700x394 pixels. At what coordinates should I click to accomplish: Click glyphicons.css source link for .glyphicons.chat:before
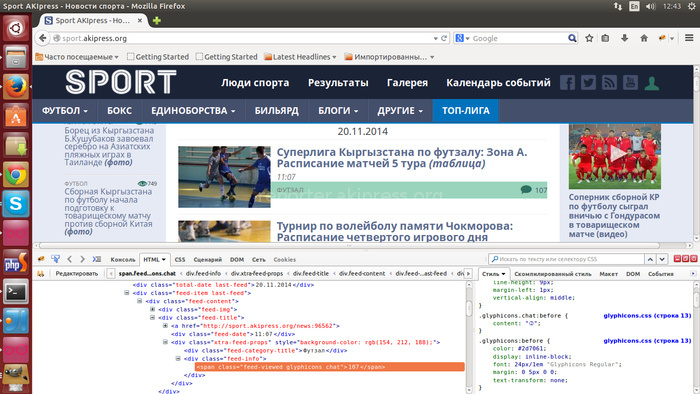647,315
